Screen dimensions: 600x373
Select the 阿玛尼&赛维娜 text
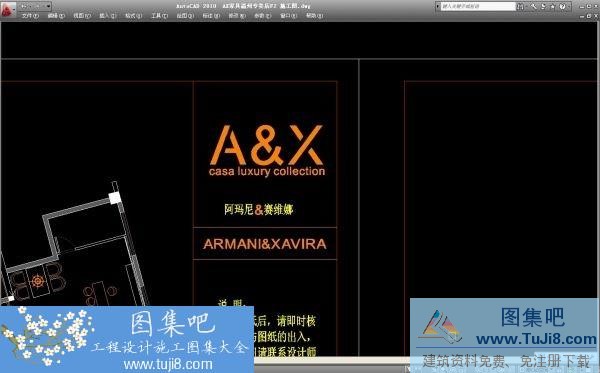coord(259,210)
